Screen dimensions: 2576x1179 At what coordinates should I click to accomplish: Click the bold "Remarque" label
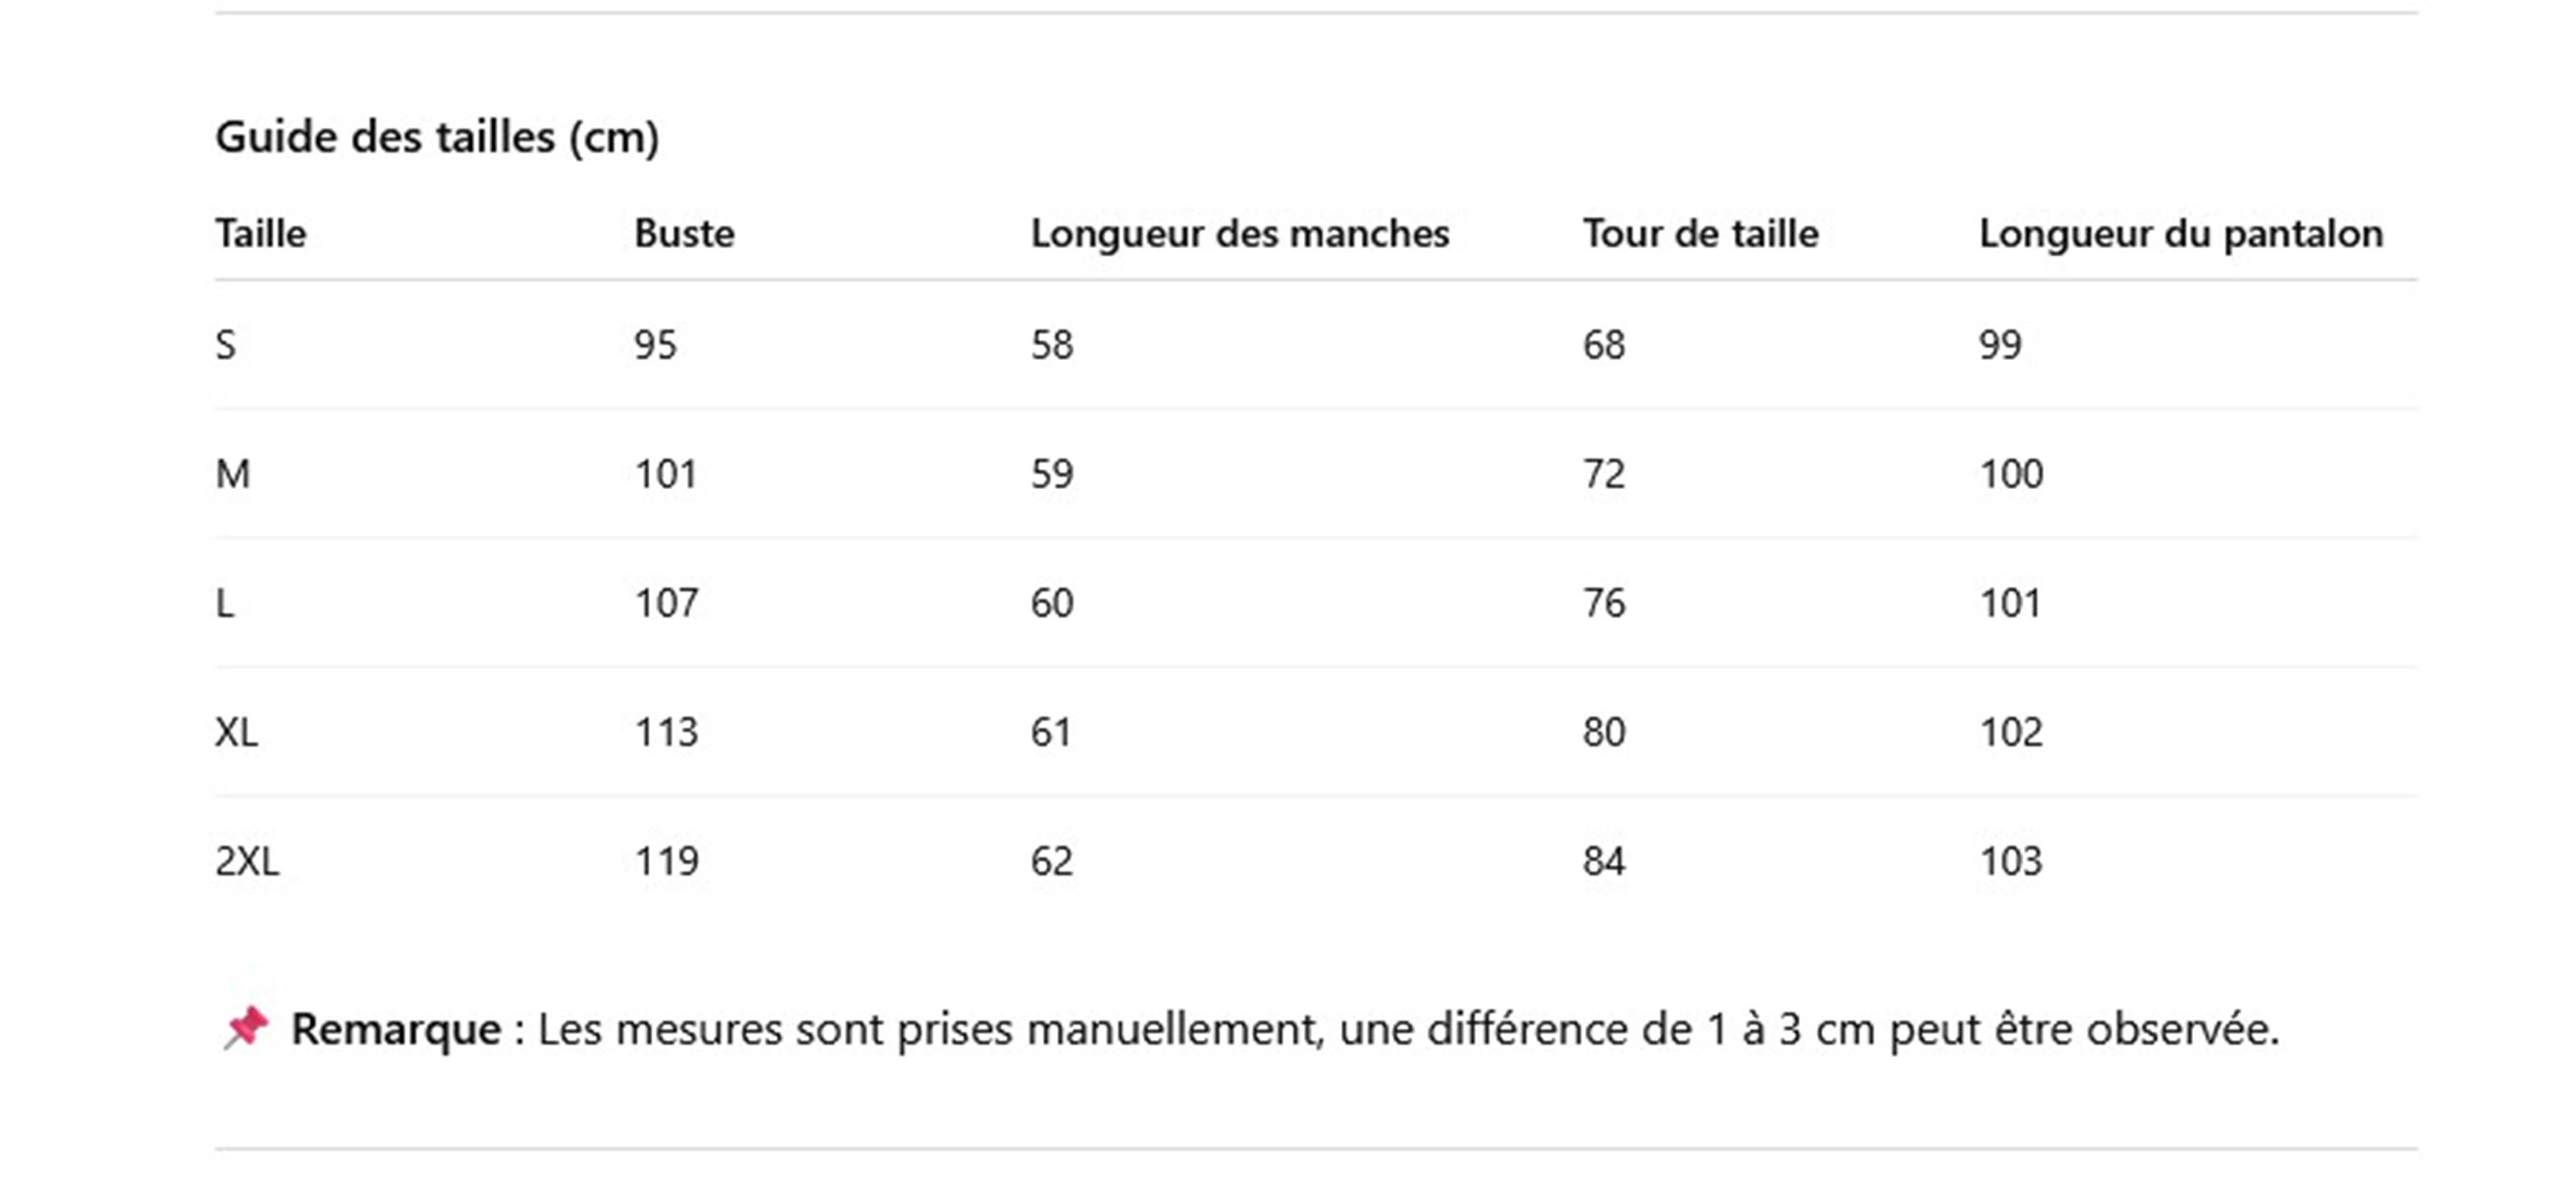[x=396, y=1030]
